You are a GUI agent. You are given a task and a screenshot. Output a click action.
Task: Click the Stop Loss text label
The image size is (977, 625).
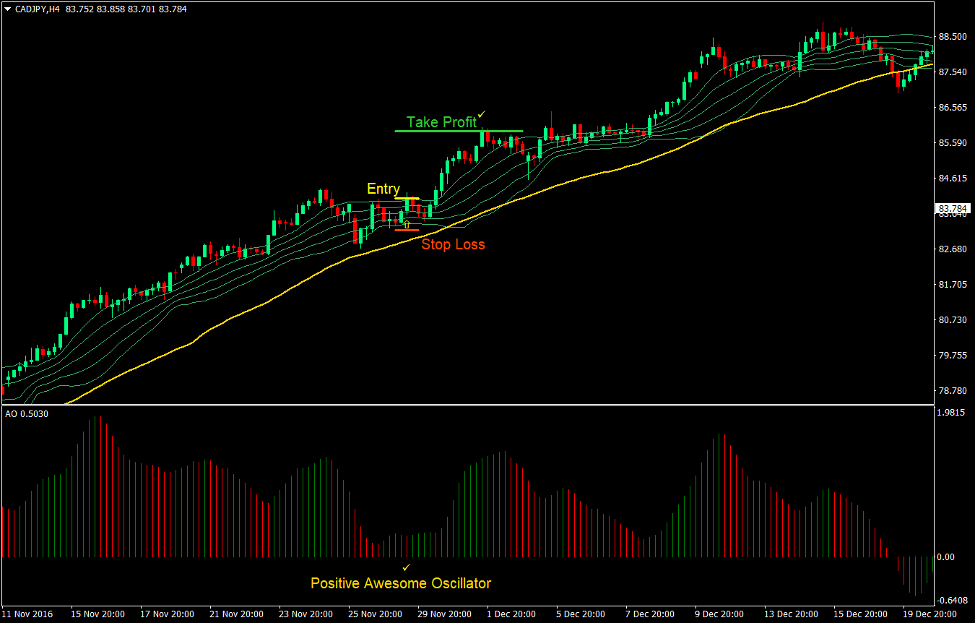pyautogui.click(x=455, y=244)
